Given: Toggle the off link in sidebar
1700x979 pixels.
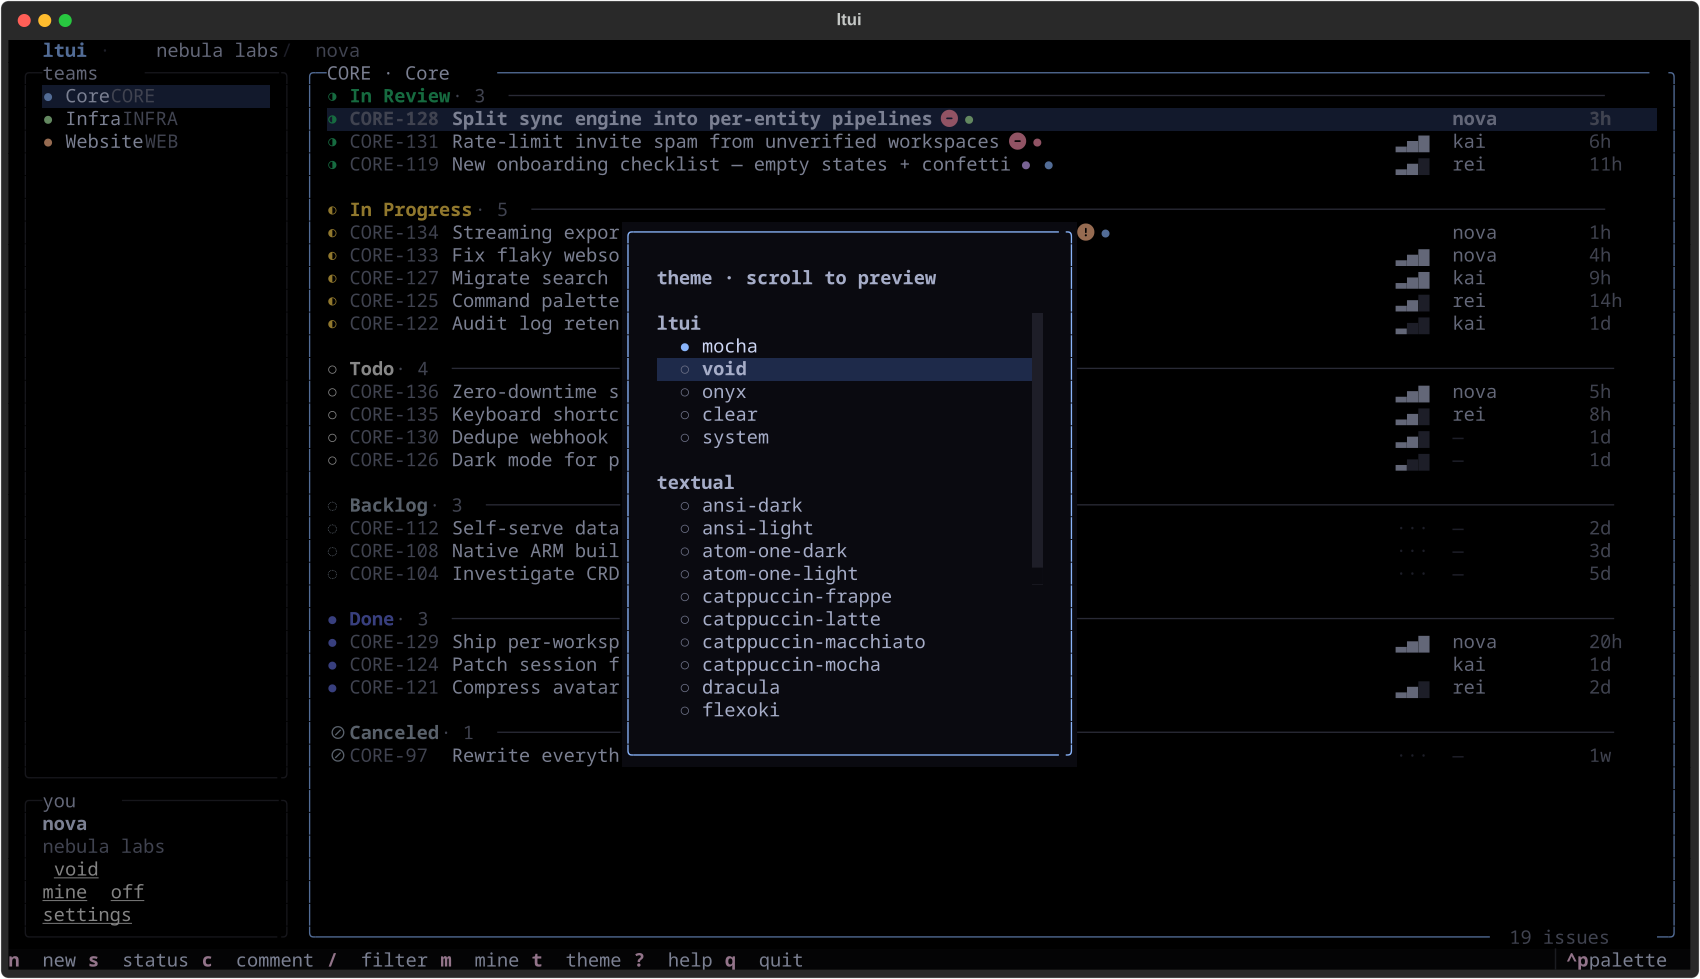Looking at the screenshot, I should coord(127,892).
